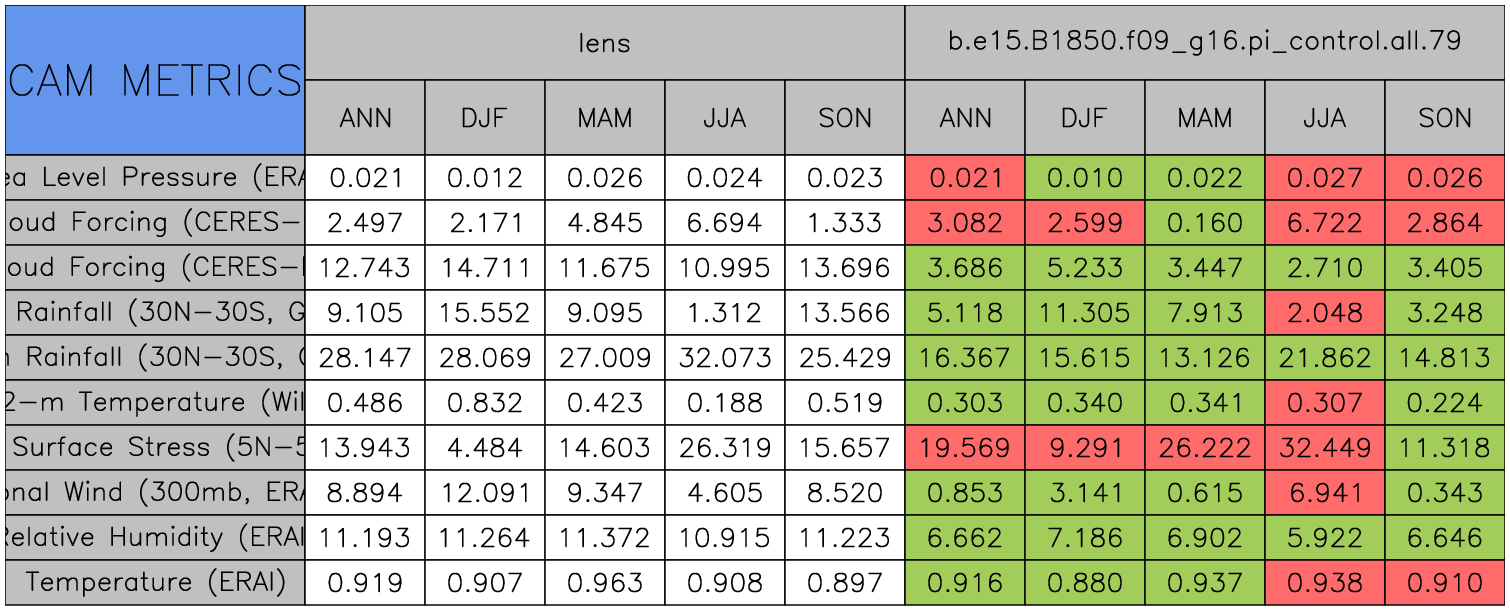Select the green cell showing 16.367
This screenshot has width=1510, height=611.
(964, 357)
